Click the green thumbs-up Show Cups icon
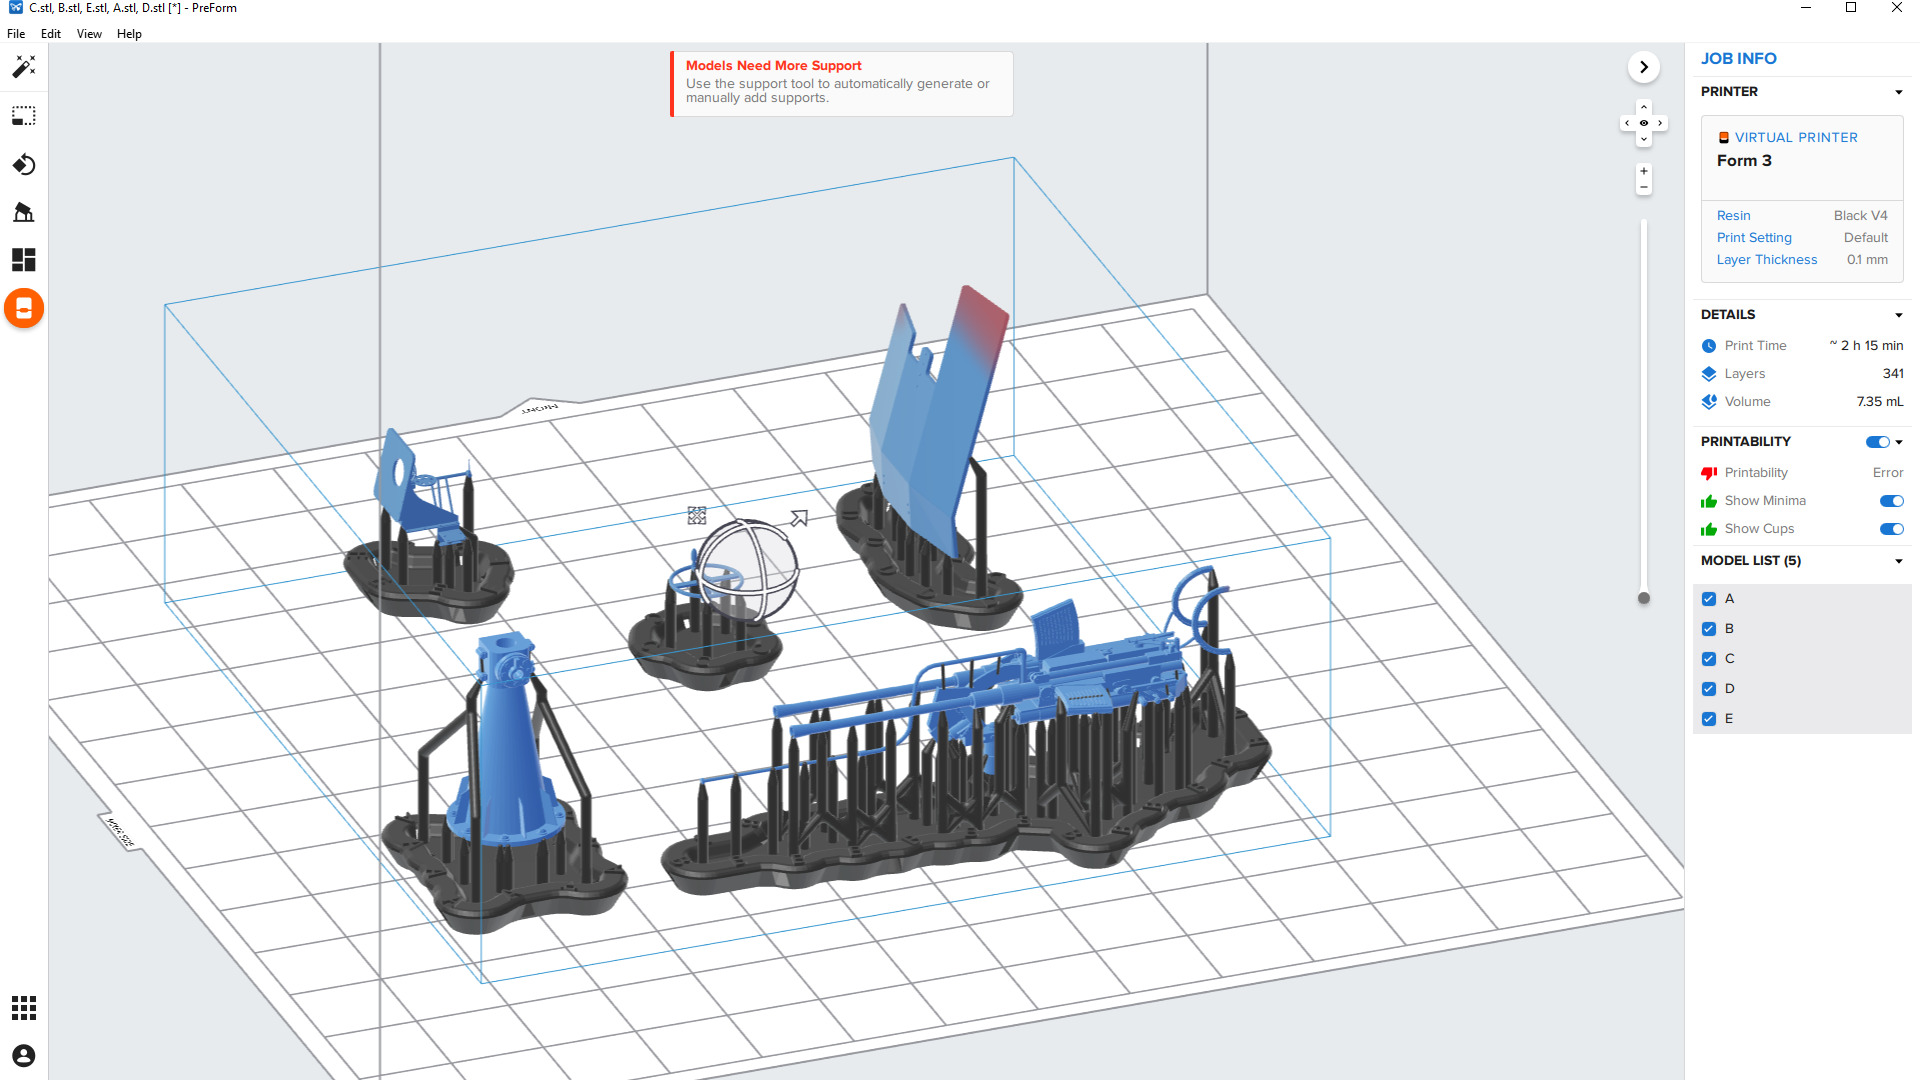The image size is (1920, 1080). click(1709, 529)
